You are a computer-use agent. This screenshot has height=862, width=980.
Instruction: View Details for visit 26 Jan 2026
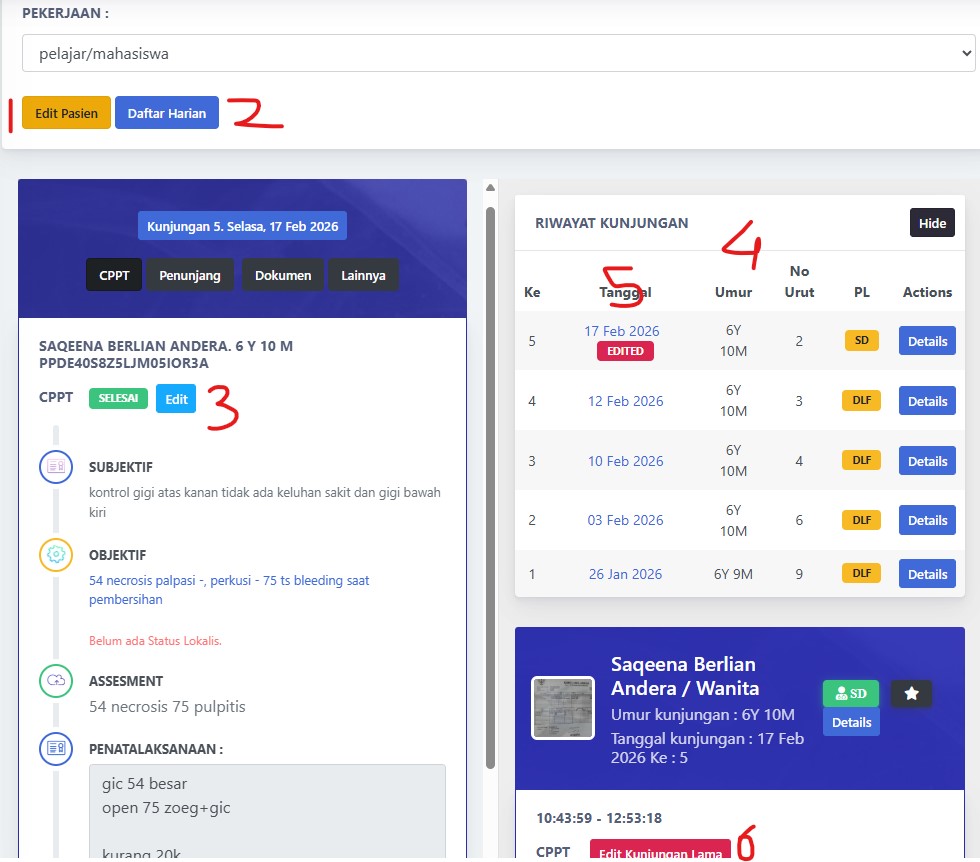click(x=927, y=574)
